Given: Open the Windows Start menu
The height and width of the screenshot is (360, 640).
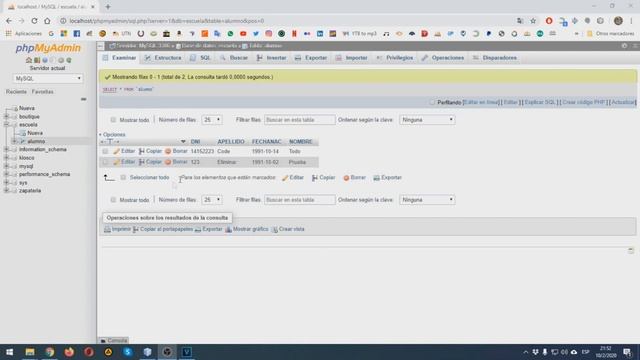Looking at the screenshot, I should [x=9, y=352].
